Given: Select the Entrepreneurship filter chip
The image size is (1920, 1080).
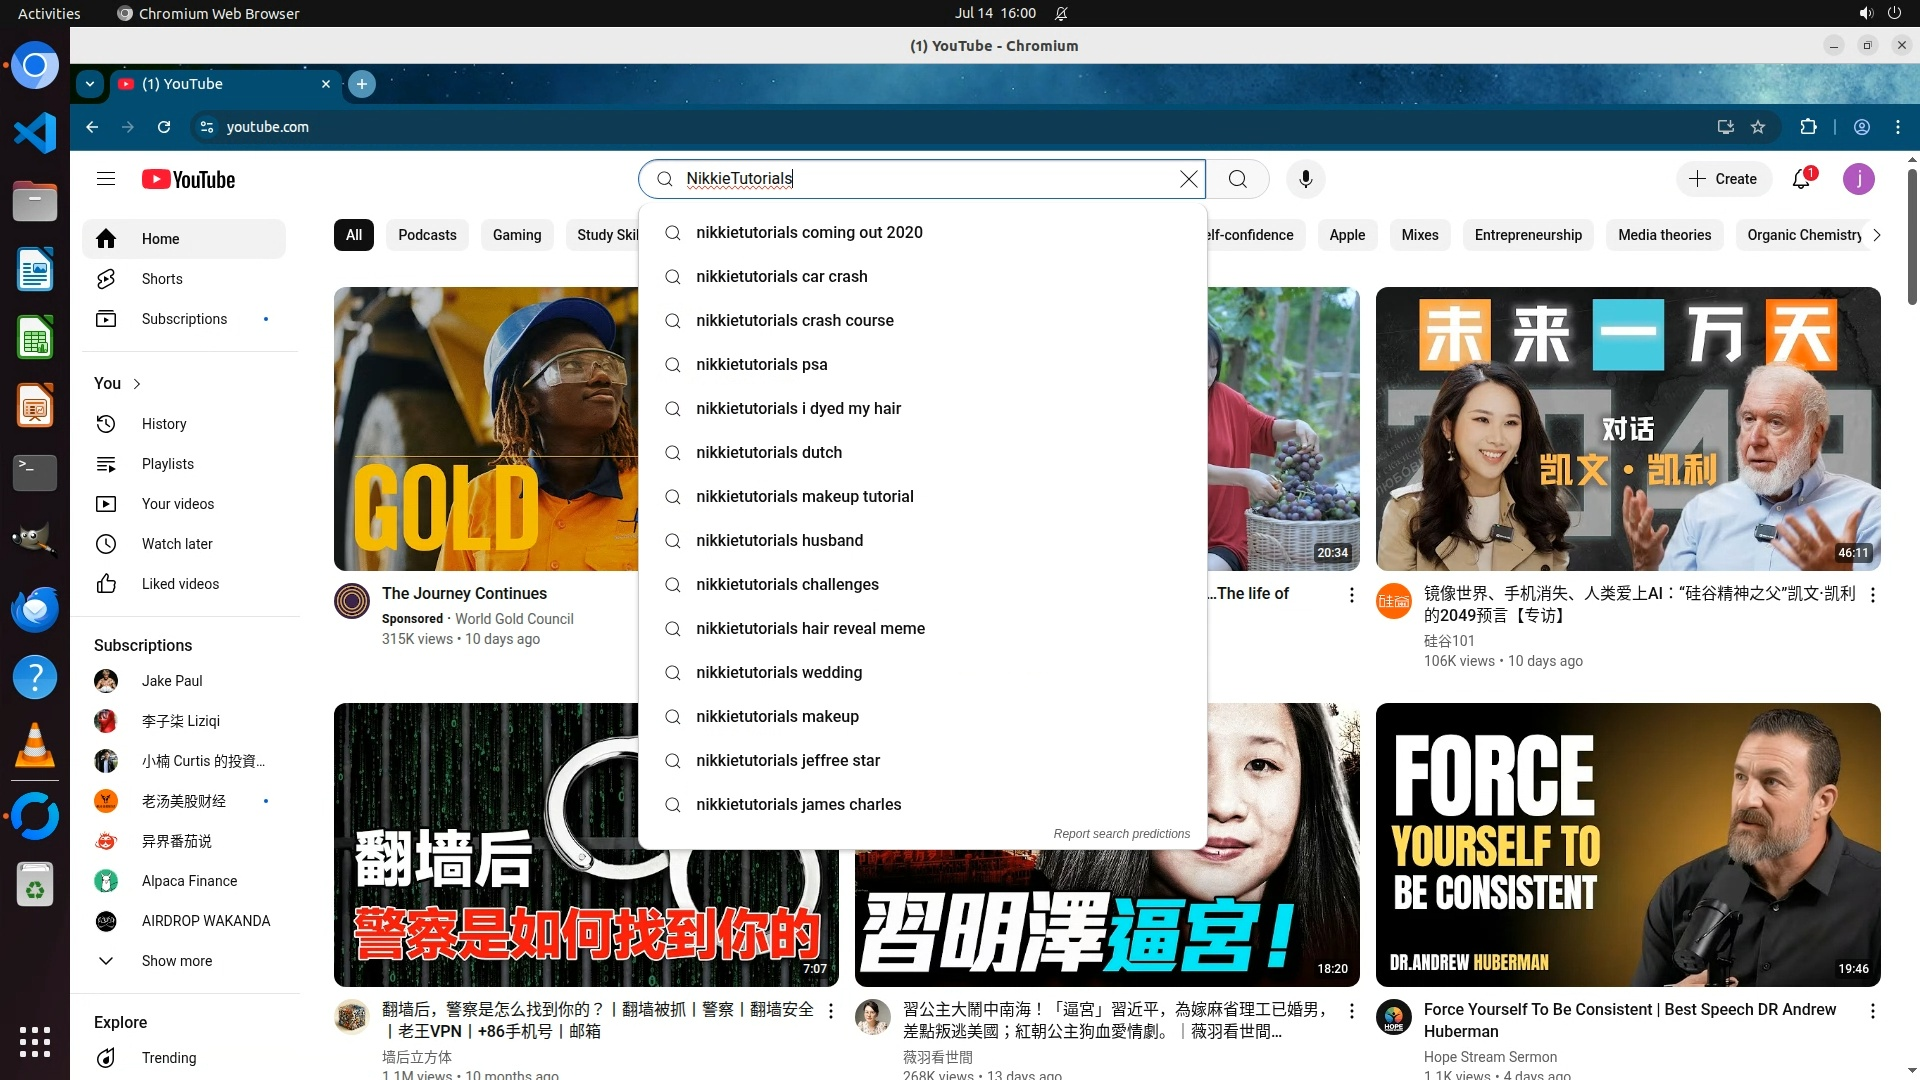Looking at the screenshot, I should click(1528, 235).
